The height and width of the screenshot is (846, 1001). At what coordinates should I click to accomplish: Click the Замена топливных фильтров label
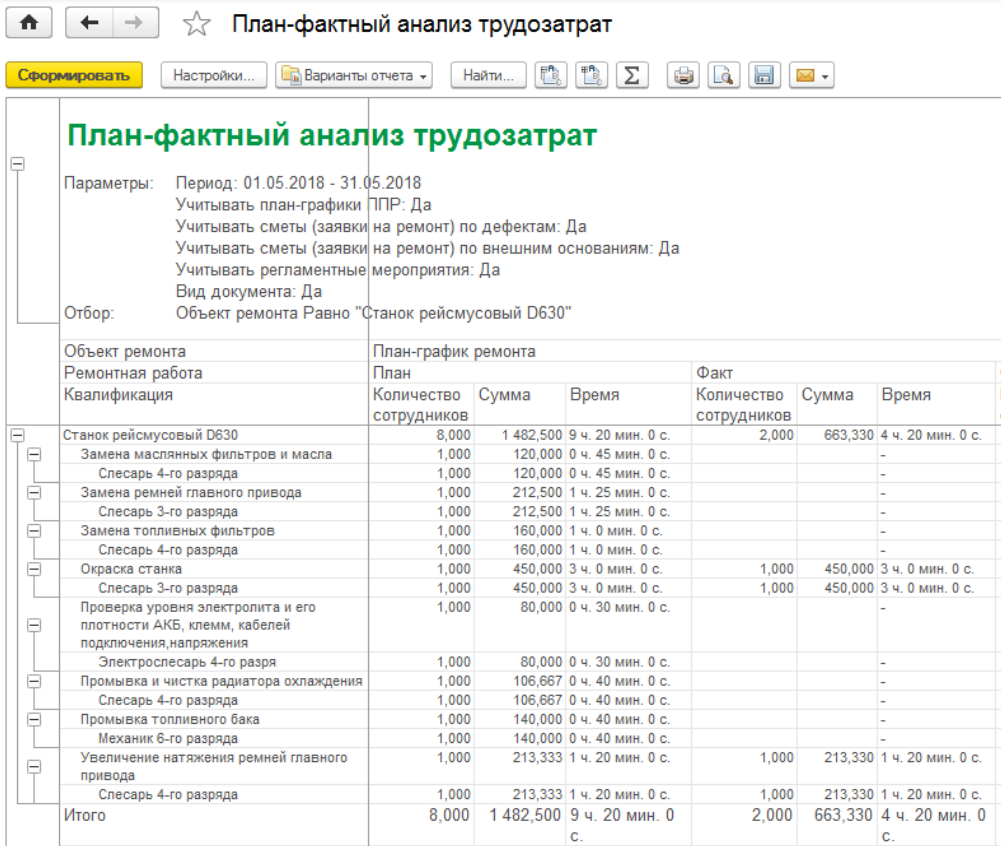click(177, 531)
